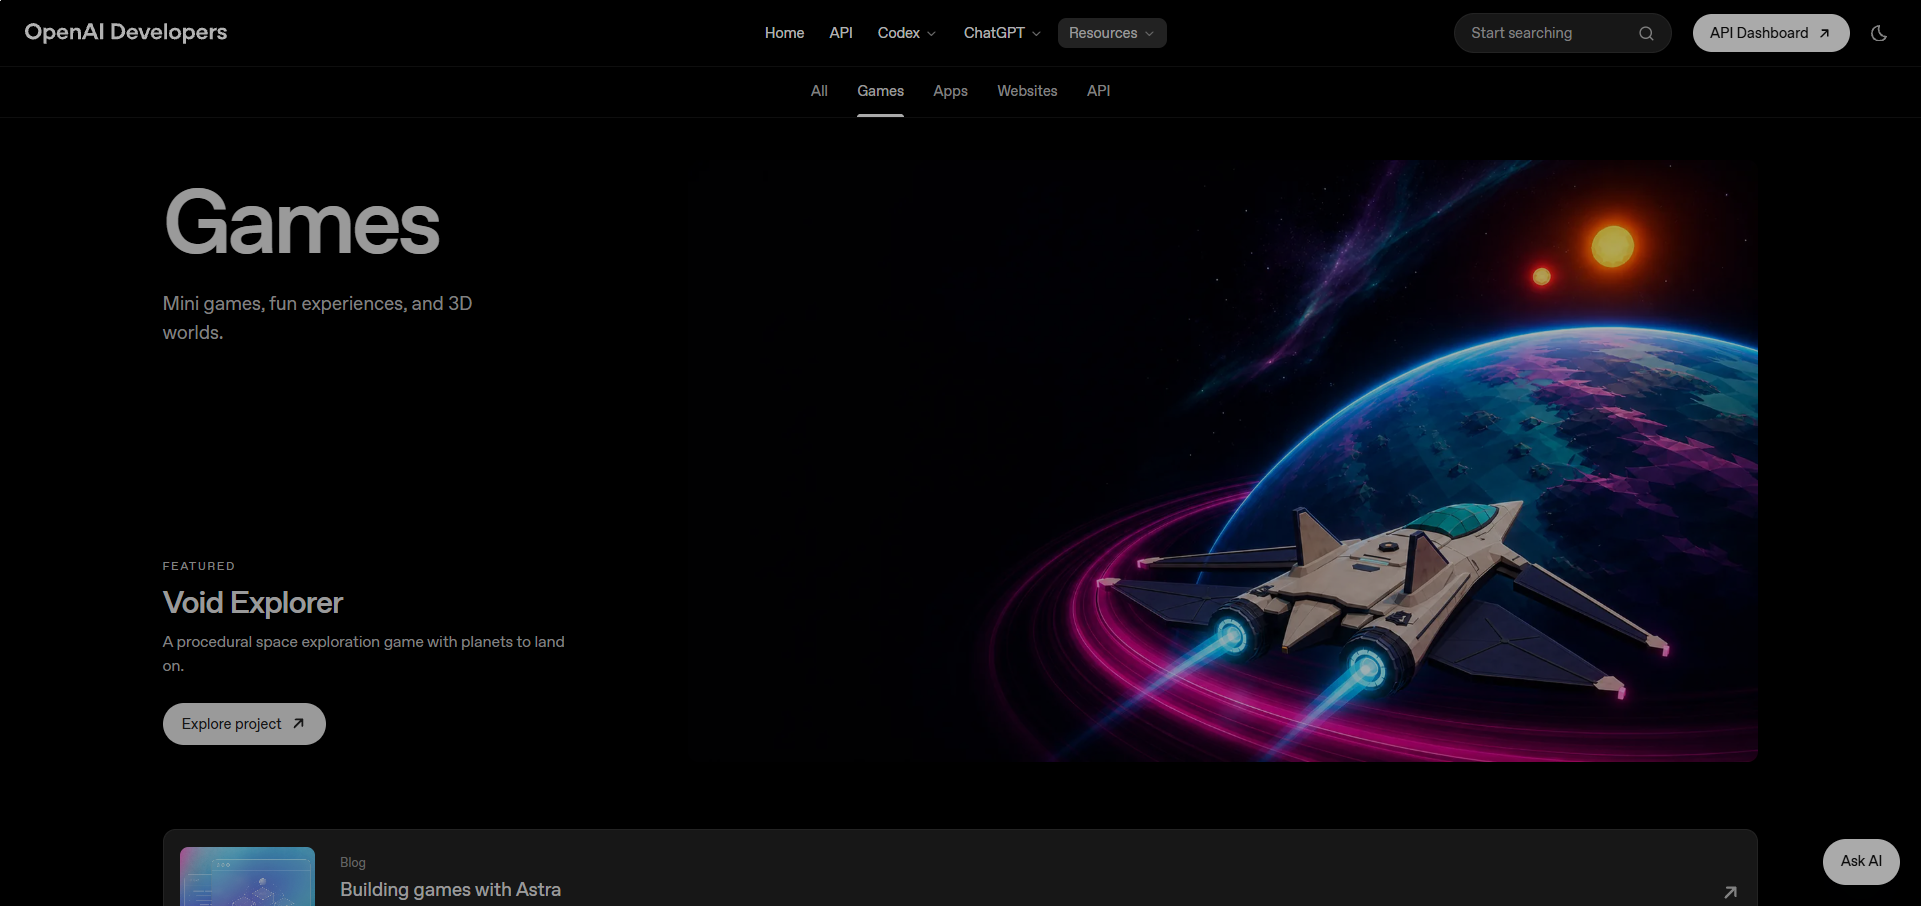
Task: Click the OpenAI Developers logo
Action: pyautogui.click(x=126, y=32)
